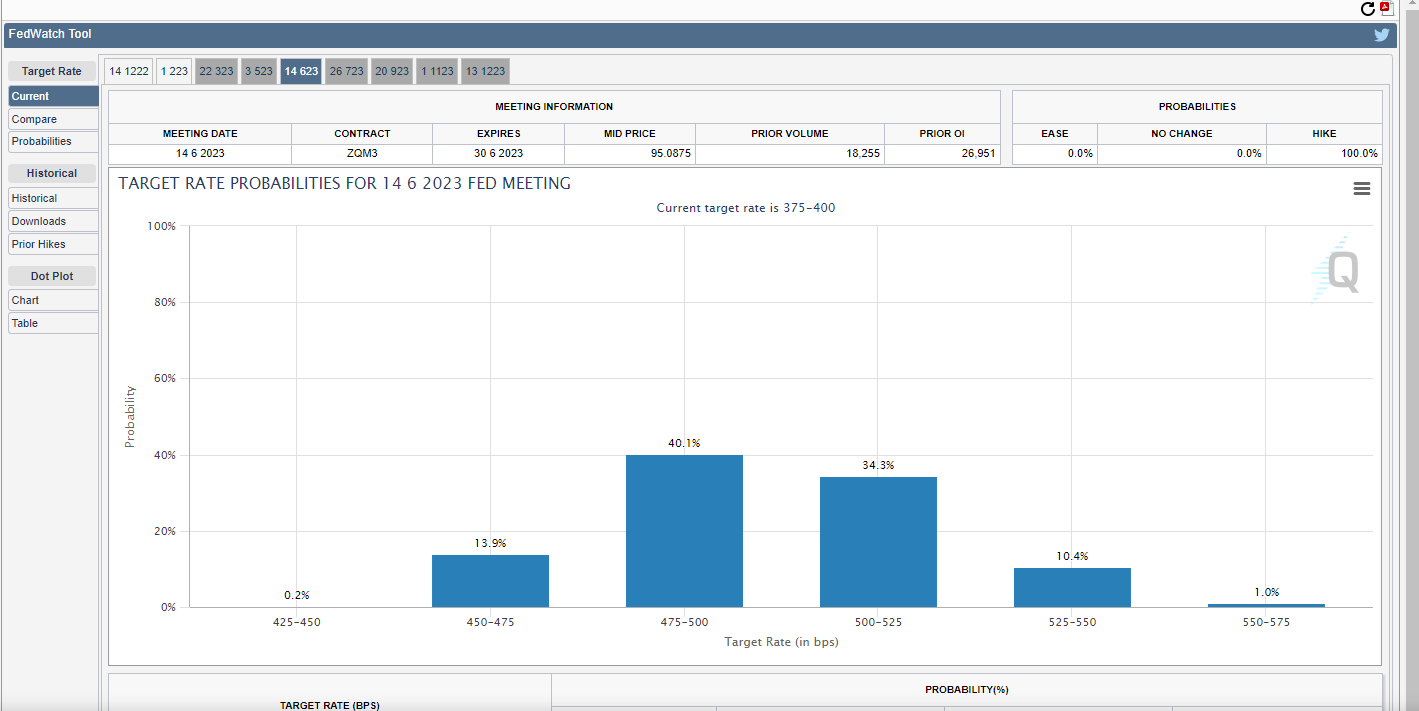Click the 450-475 bar in chart
This screenshot has height=711, width=1419.
point(490,581)
